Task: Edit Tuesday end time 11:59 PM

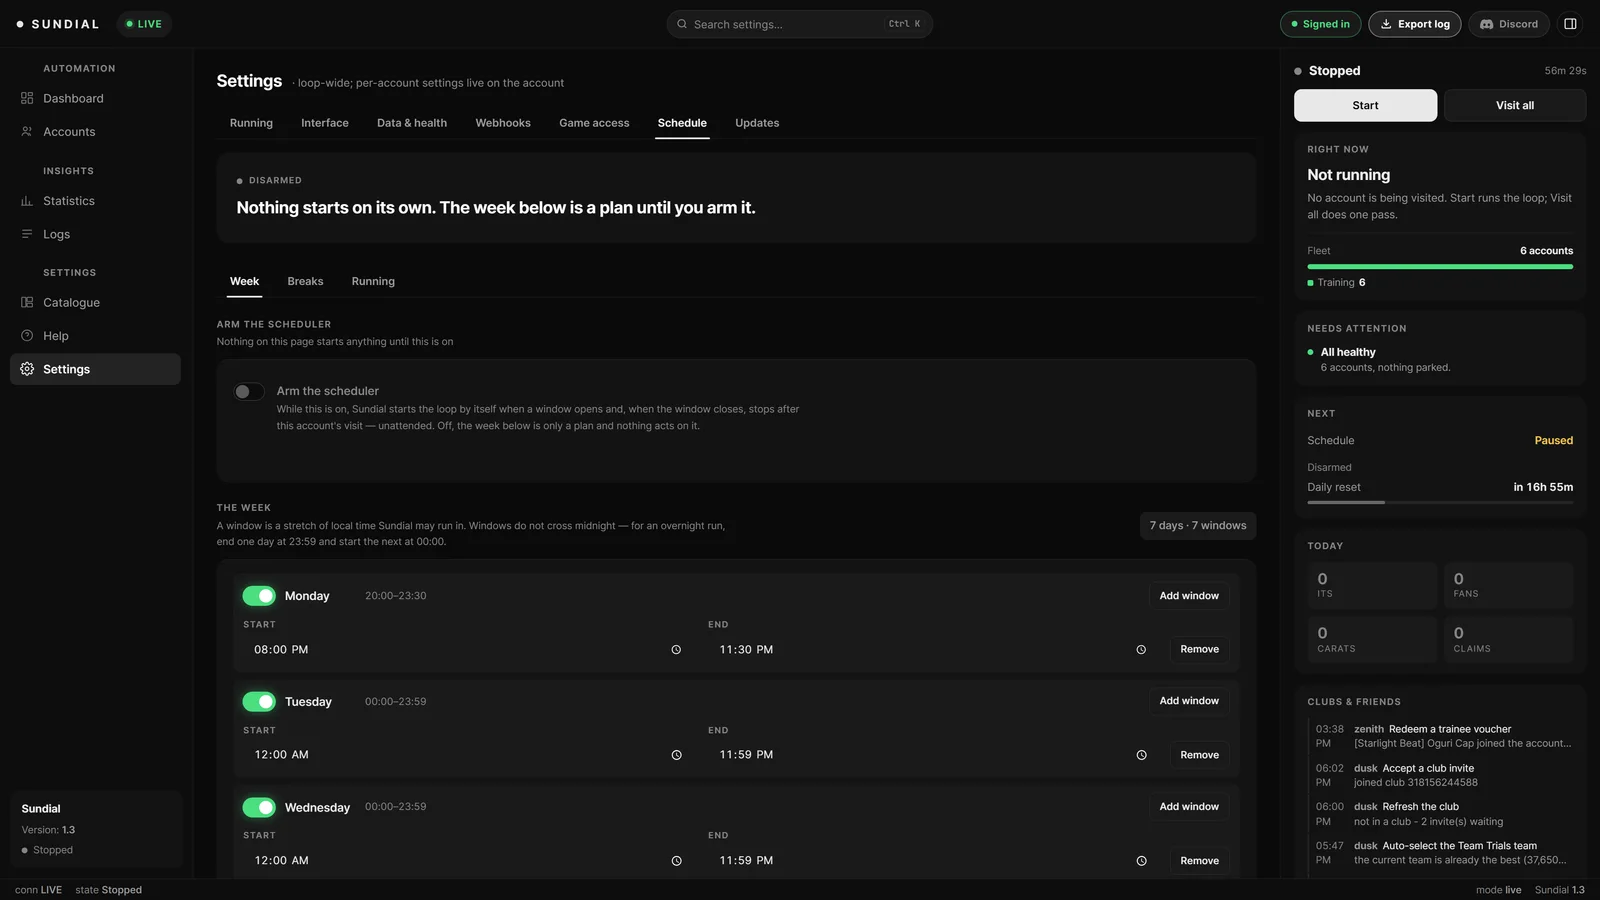Action: (x=932, y=755)
